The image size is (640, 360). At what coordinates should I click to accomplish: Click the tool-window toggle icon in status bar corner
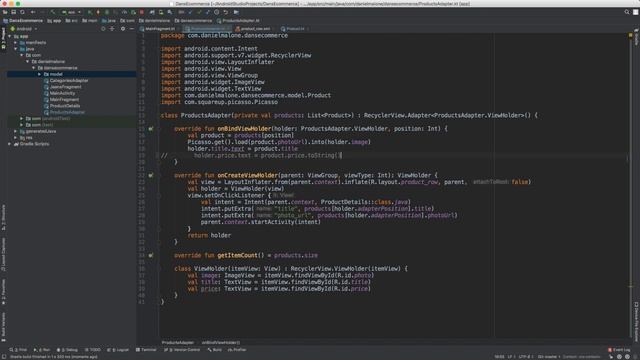4,357
